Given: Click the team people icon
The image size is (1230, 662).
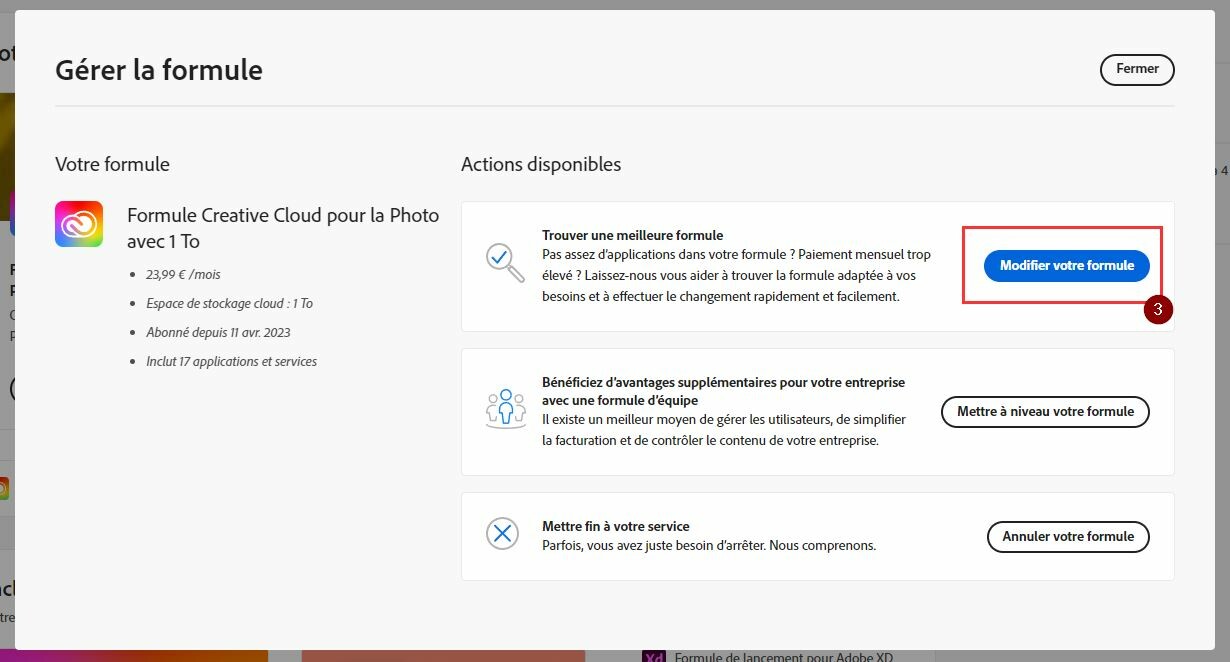Looking at the screenshot, I should [x=505, y=410].
